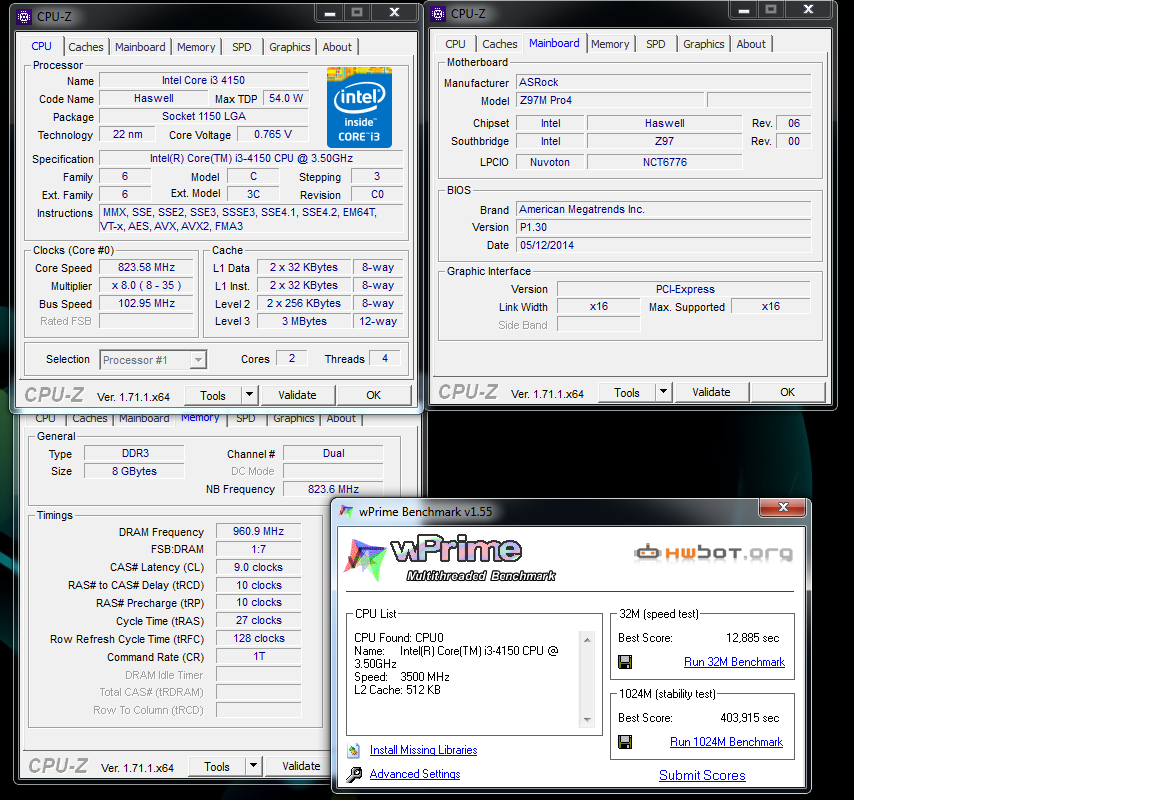Click the Bus Speed 102.95 MHz value

click(x=146, y=303)
